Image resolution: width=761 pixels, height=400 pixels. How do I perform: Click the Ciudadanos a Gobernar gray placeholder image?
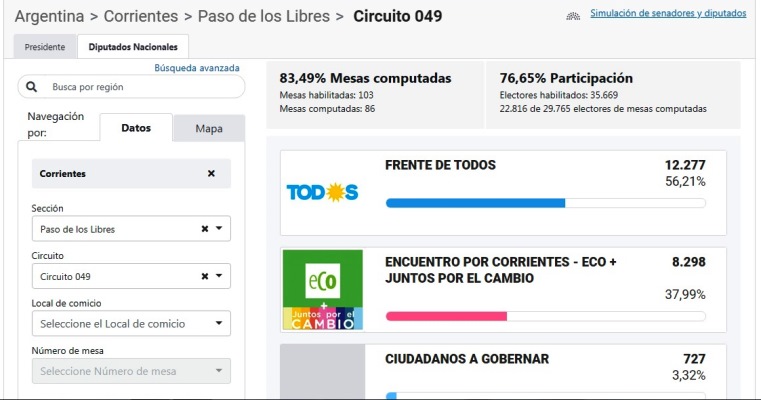323,371
